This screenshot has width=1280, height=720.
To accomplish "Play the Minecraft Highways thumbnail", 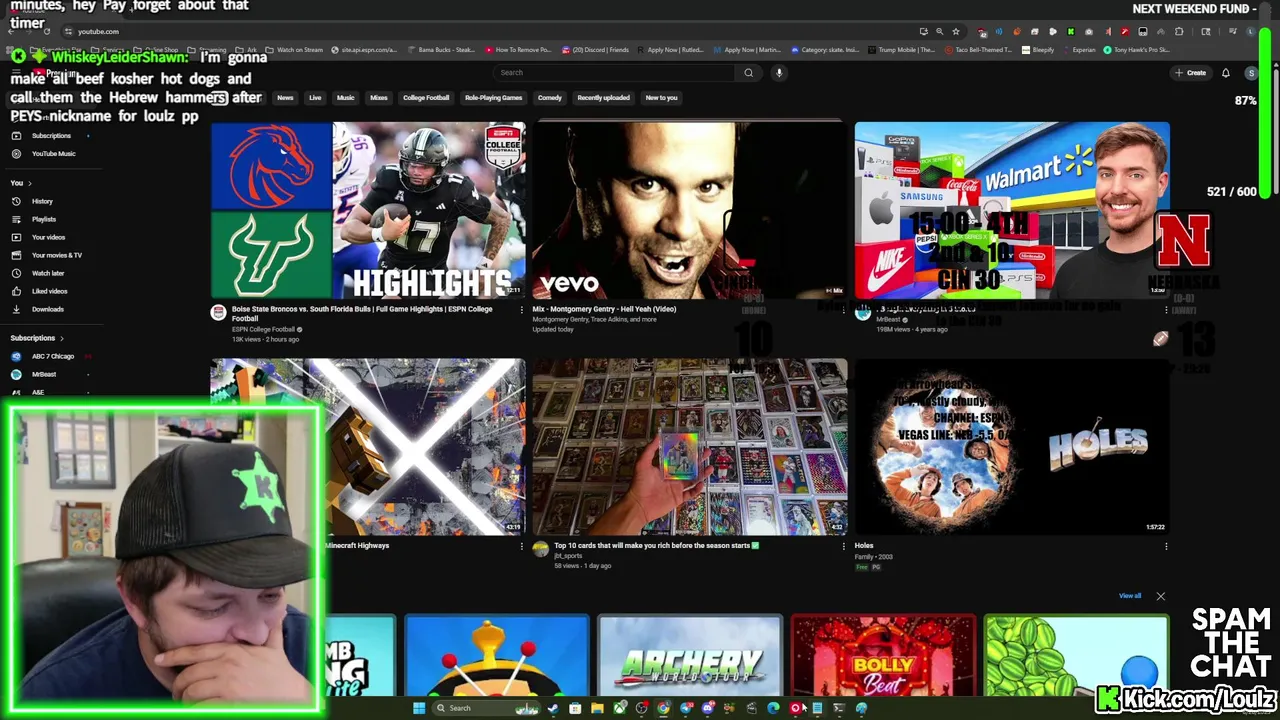I will pos(420,447).
